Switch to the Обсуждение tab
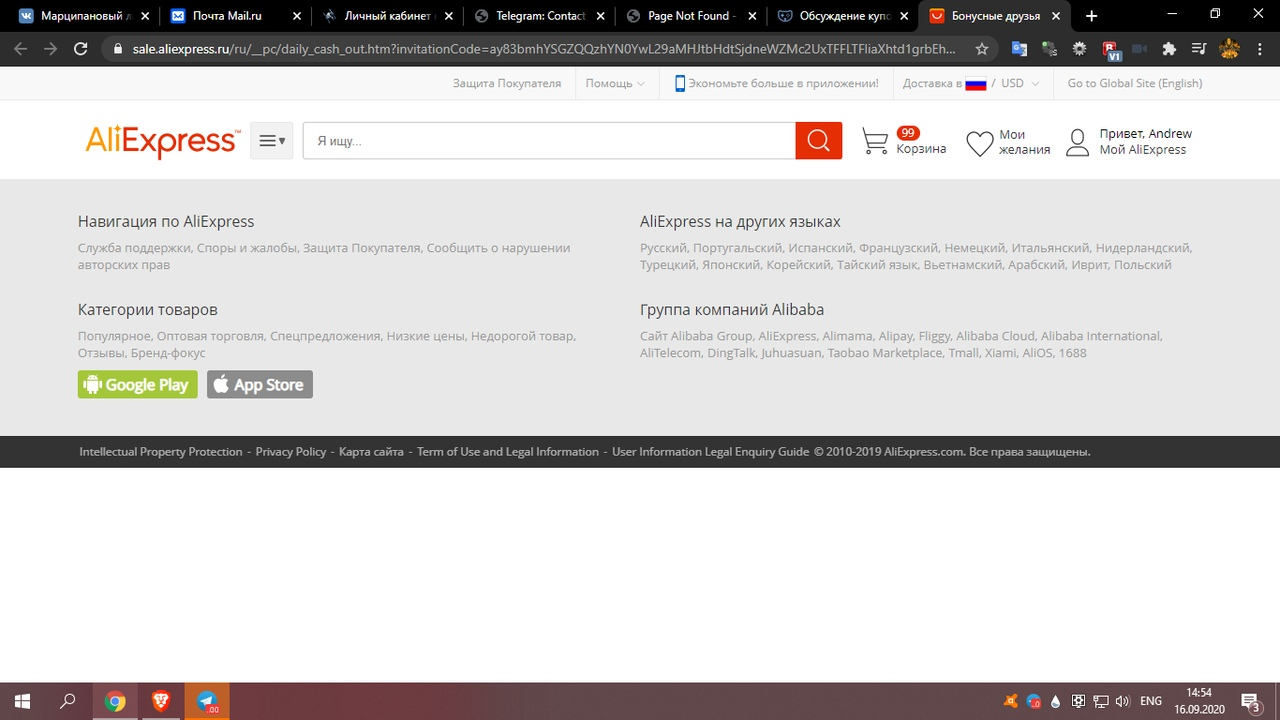Viewport: 1280px width, 720px height. coord(842,16)
